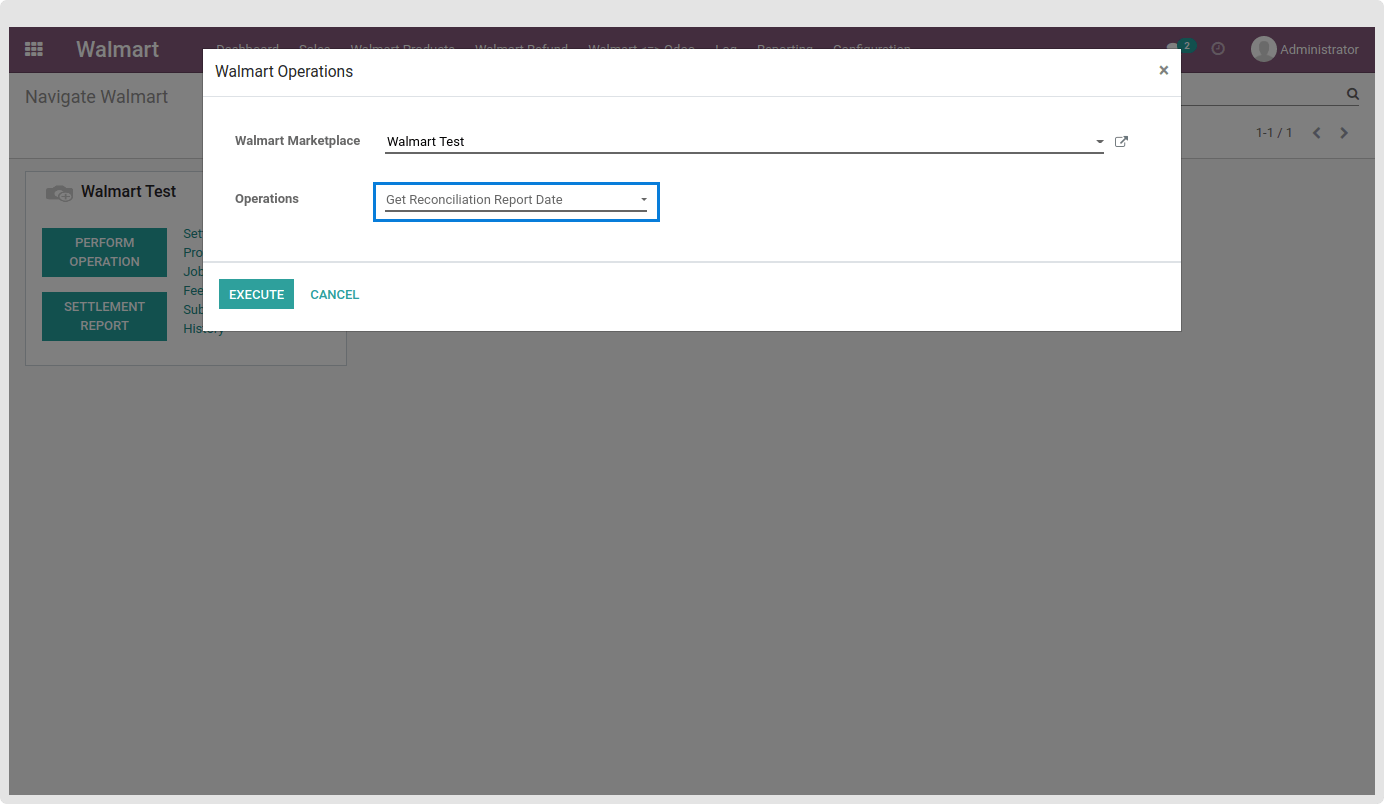Open the apps grid menu
1384x804 pixels.
[x=34, y=49]
